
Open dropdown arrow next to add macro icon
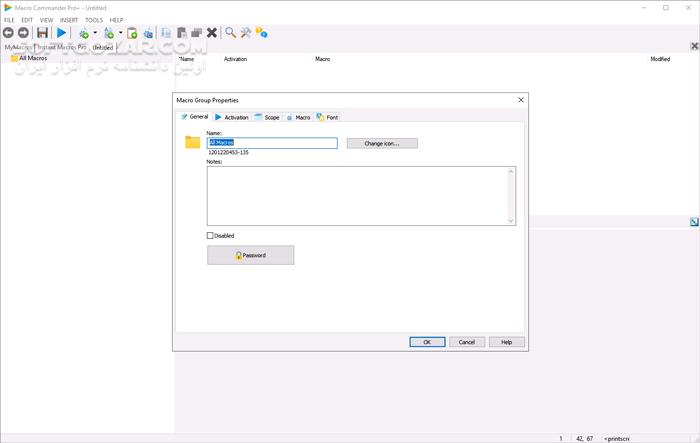click(x=95, y=33)
